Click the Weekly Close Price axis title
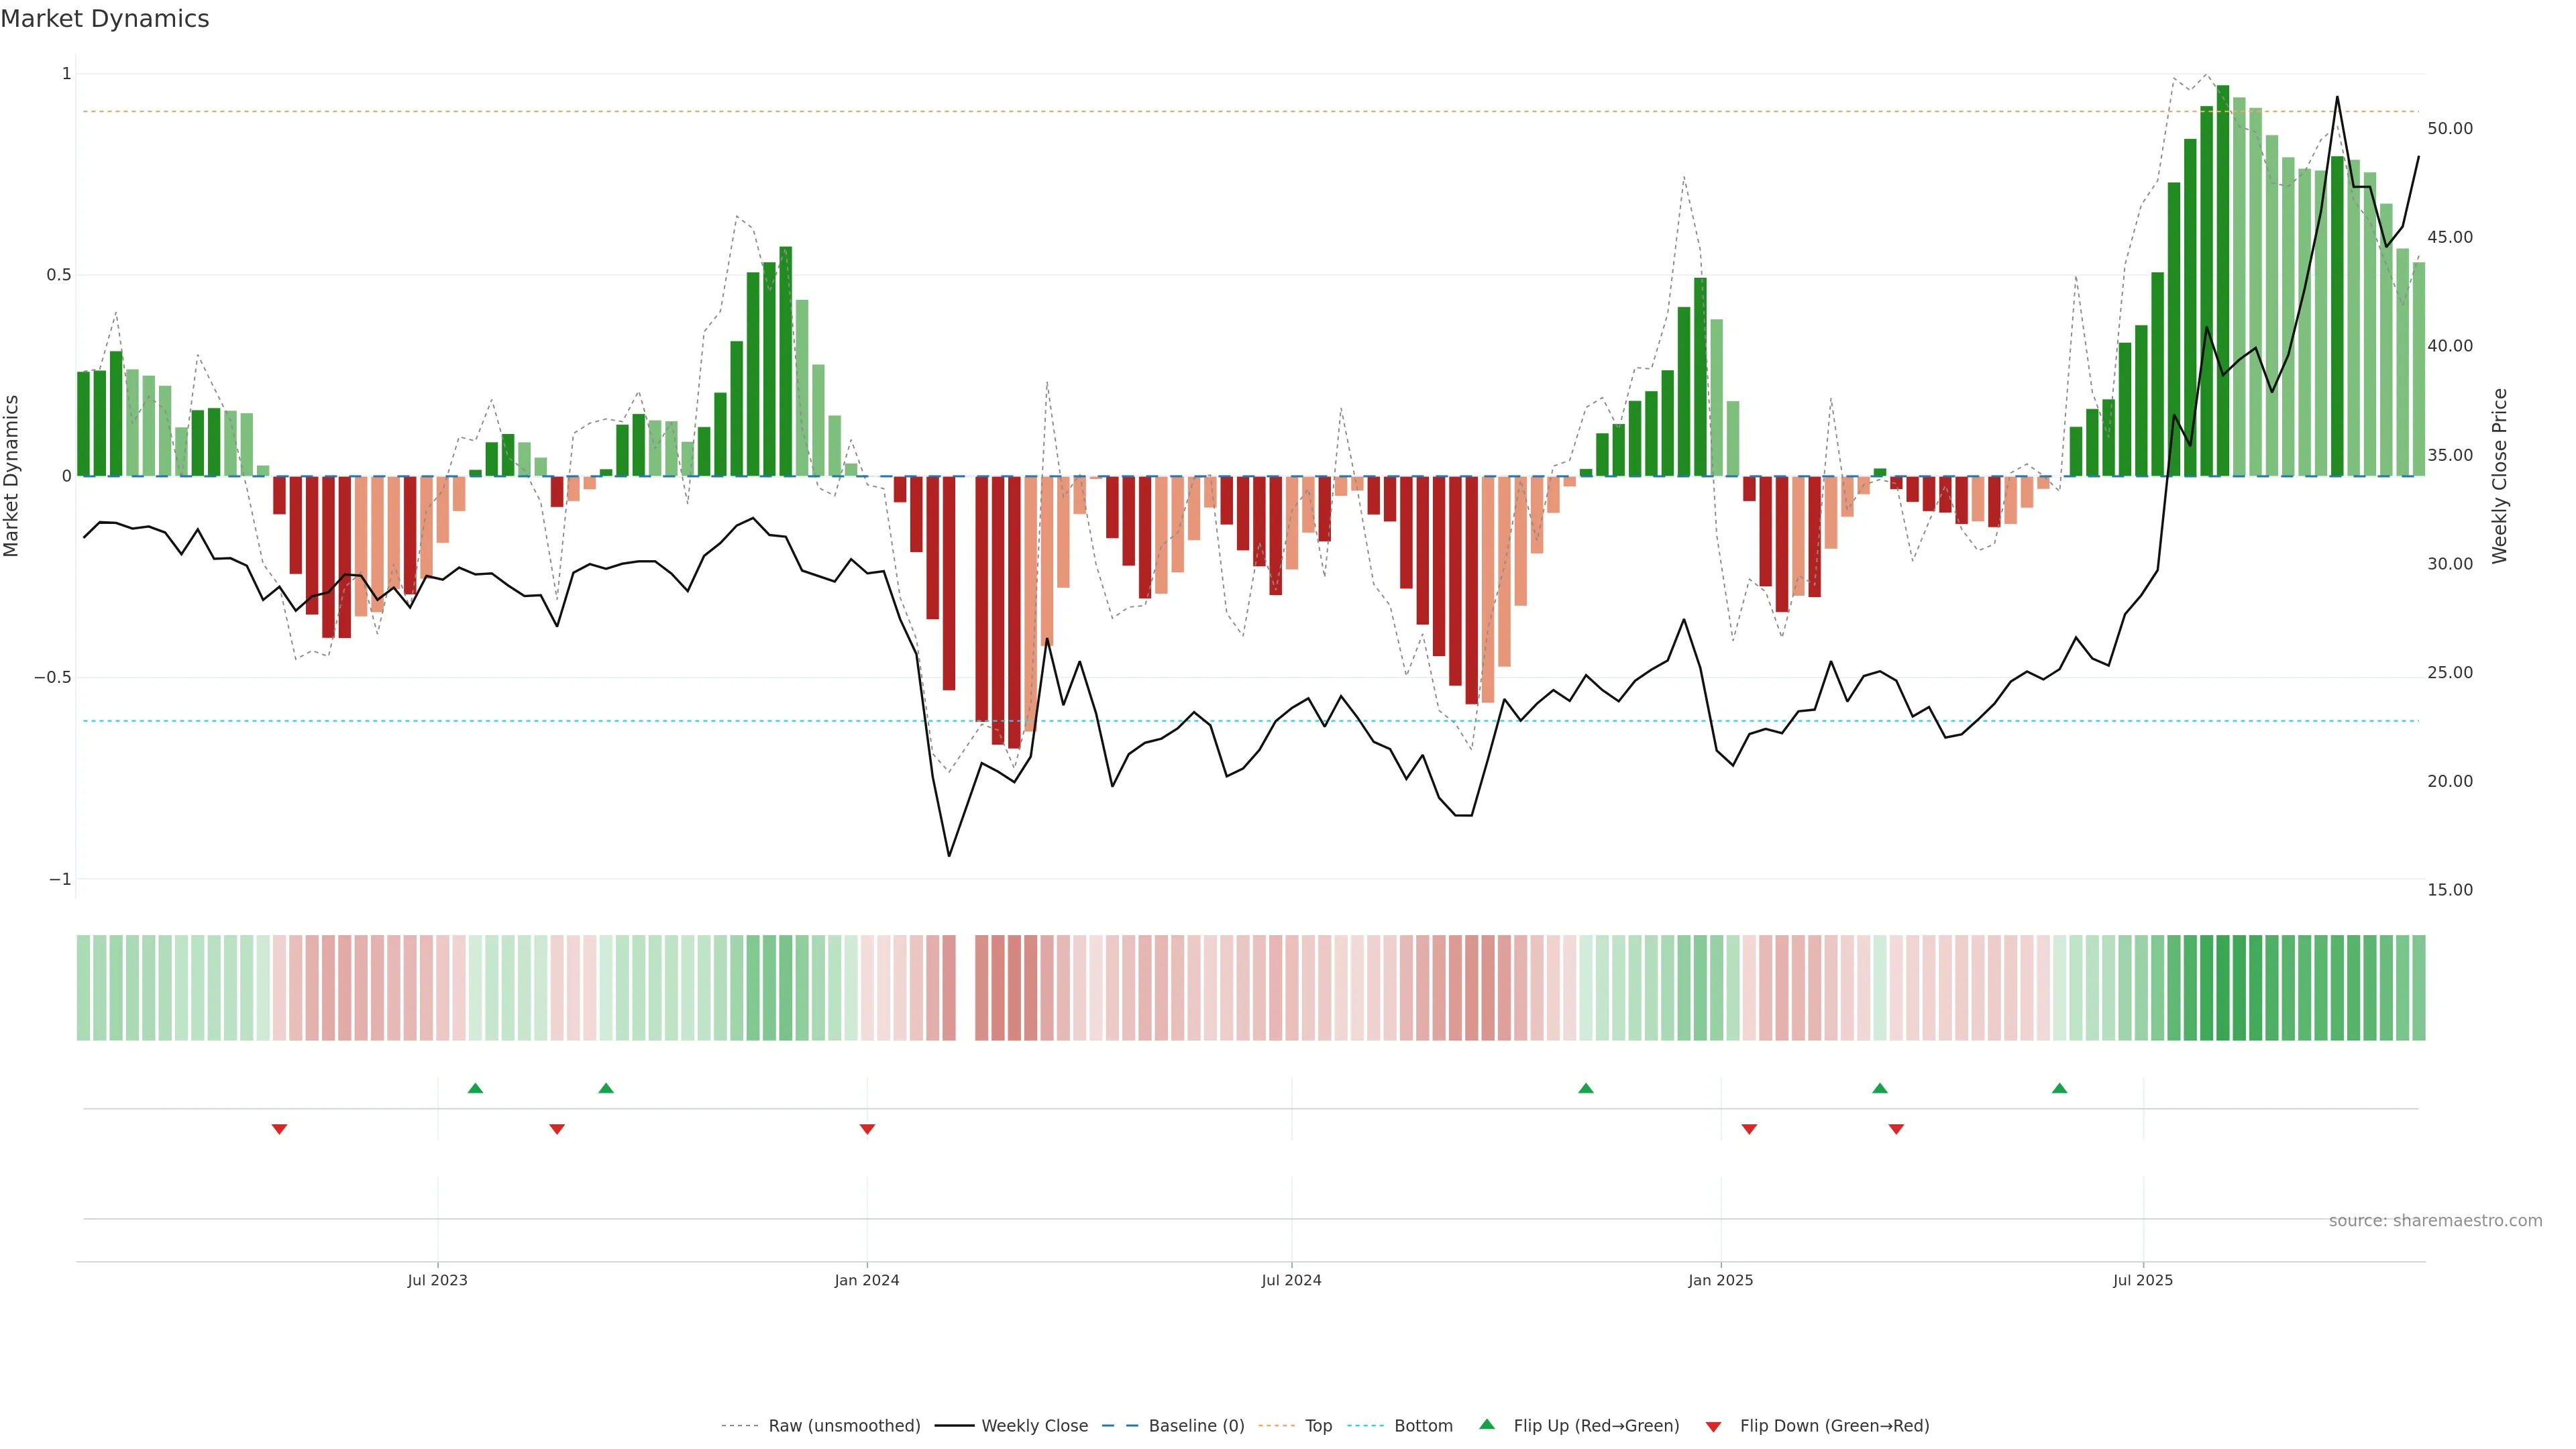 tap(2500, 476)
